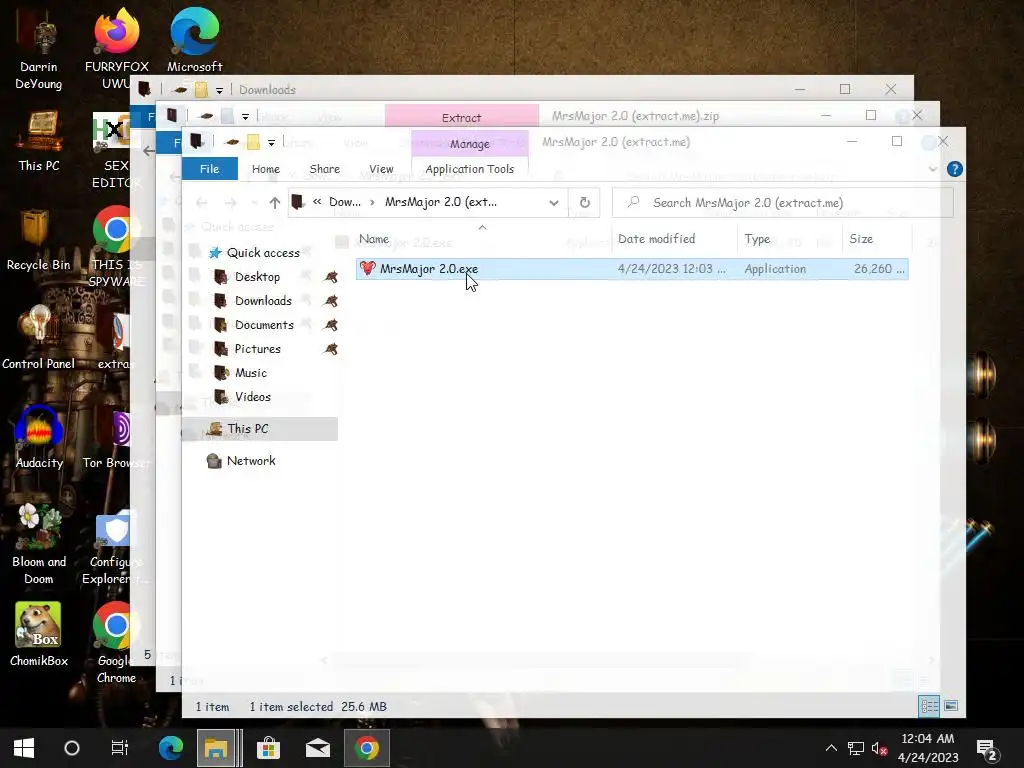The image size is (1024, 768).
Task: Open Edge from the taskbar
Action: click(x=171, y=748)
